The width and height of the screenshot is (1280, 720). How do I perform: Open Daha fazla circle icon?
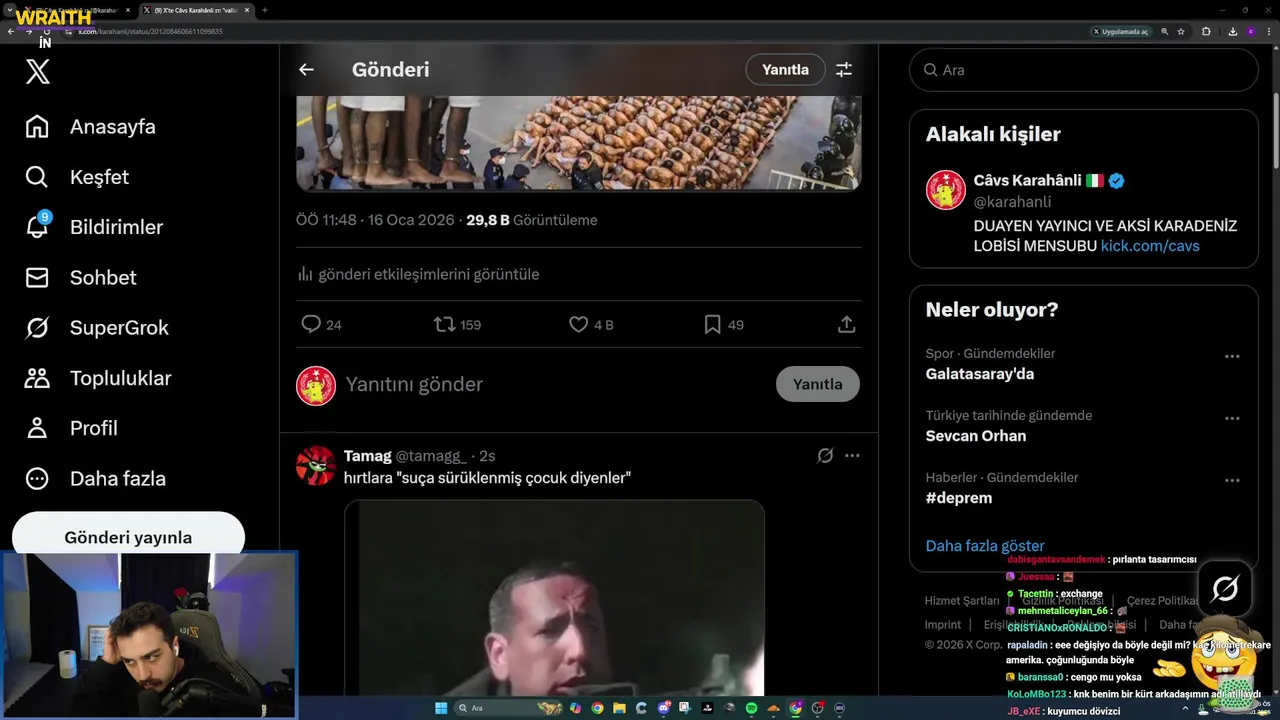(x=37, y=478)
